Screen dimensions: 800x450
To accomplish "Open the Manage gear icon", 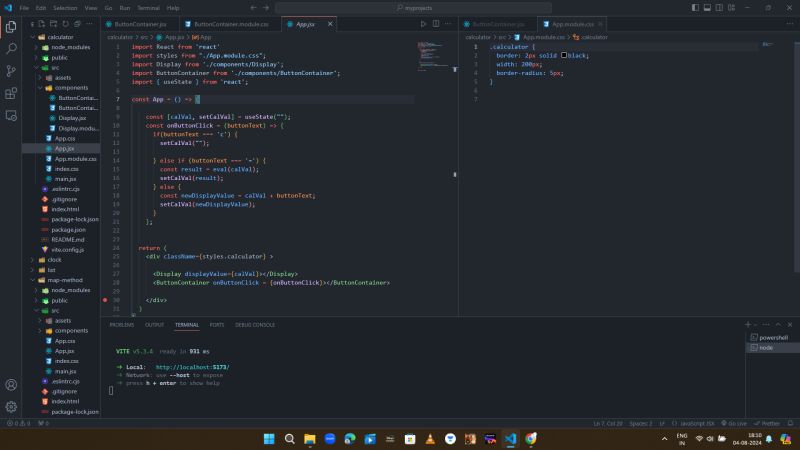I will tap(11, 407).
